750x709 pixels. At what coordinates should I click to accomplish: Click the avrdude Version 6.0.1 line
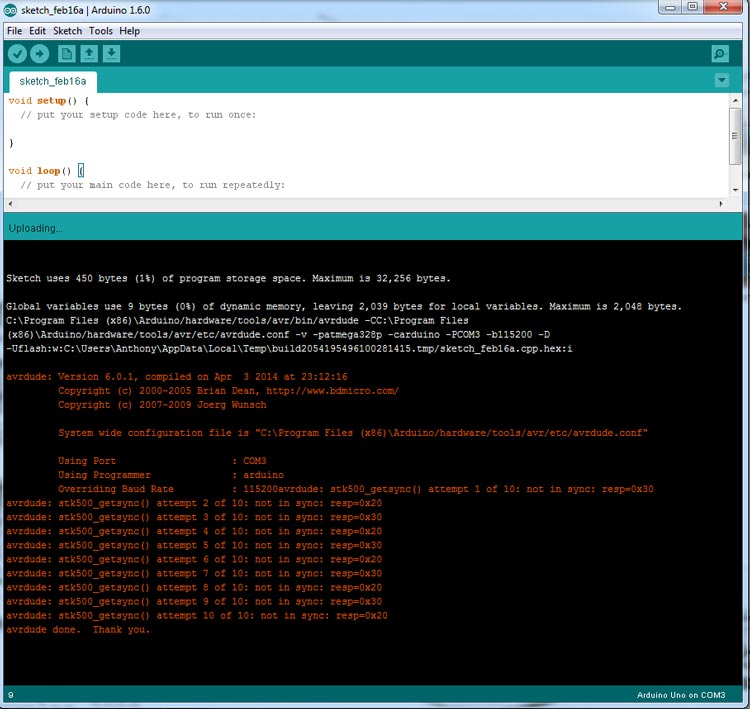176,377
